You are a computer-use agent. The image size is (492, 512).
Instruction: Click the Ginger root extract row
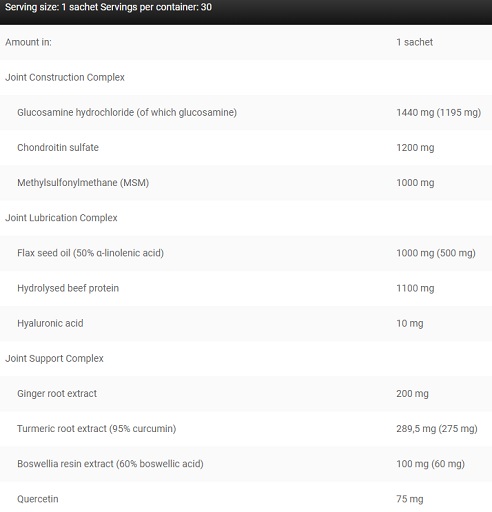(x=246, y=394)
